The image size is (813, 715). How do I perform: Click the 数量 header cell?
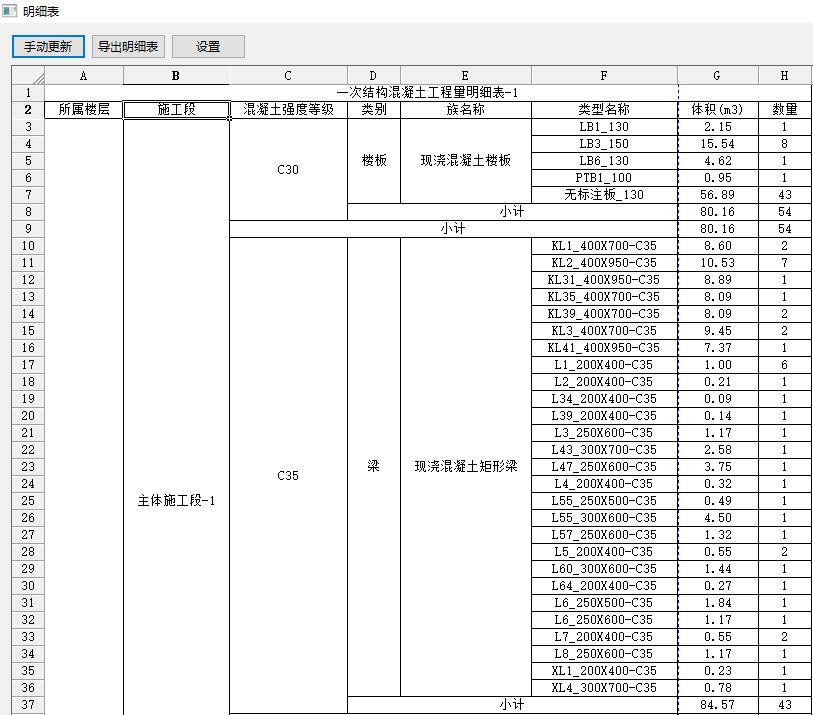pos(784,110)
